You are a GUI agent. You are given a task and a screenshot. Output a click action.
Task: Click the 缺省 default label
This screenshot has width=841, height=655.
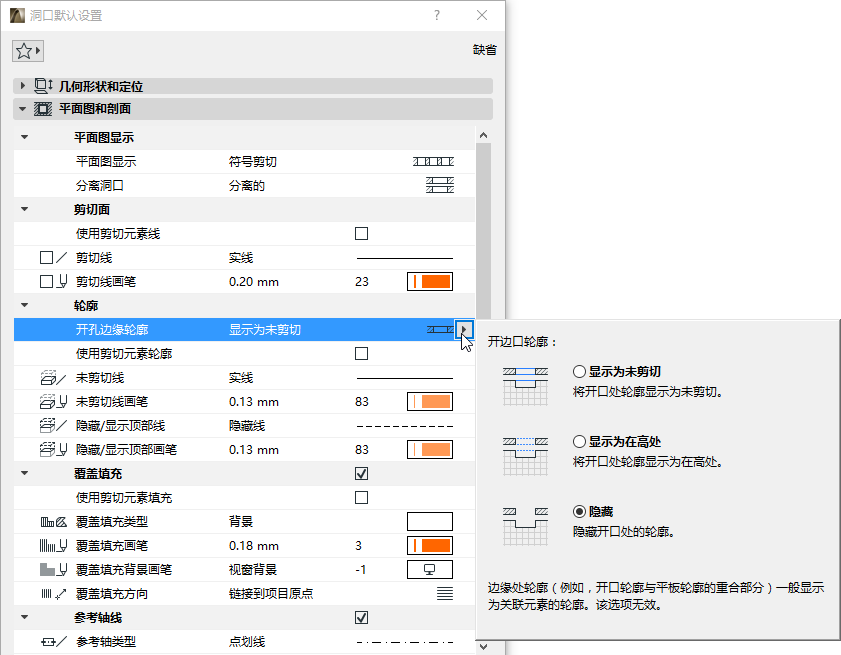click(x=485, y=50)
